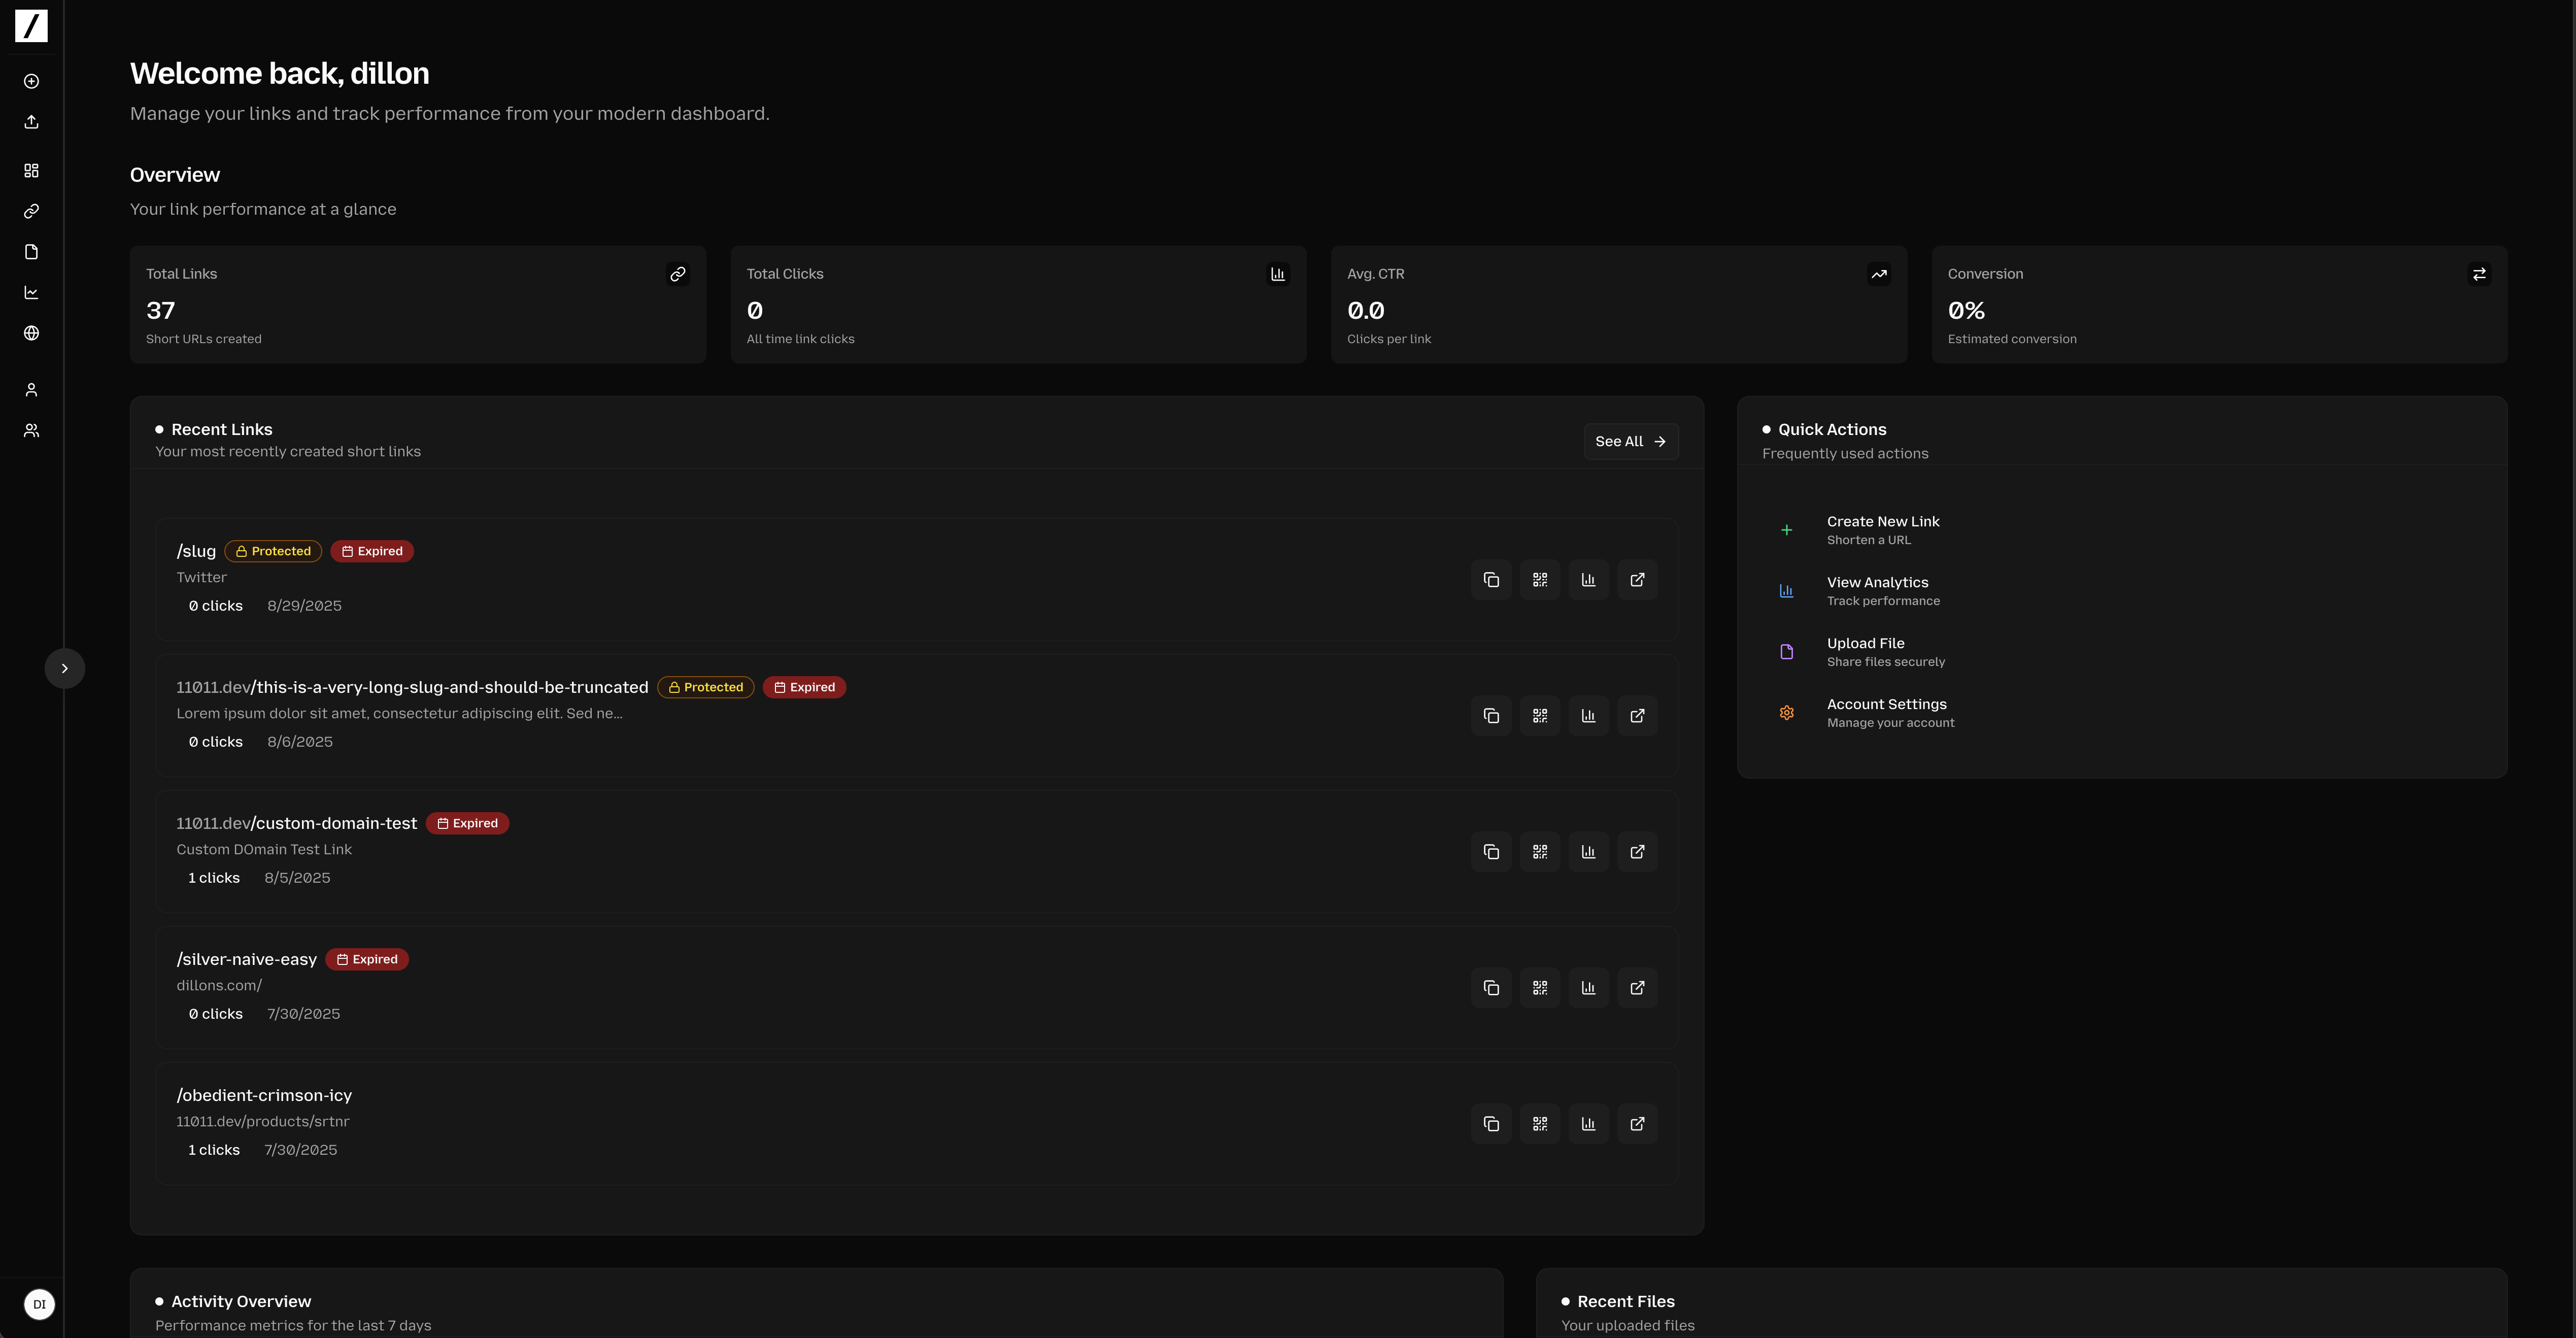This screenshot has width=2576, height=1338.
Task: Copy the /slug short link
Action: pos(1490,580)
